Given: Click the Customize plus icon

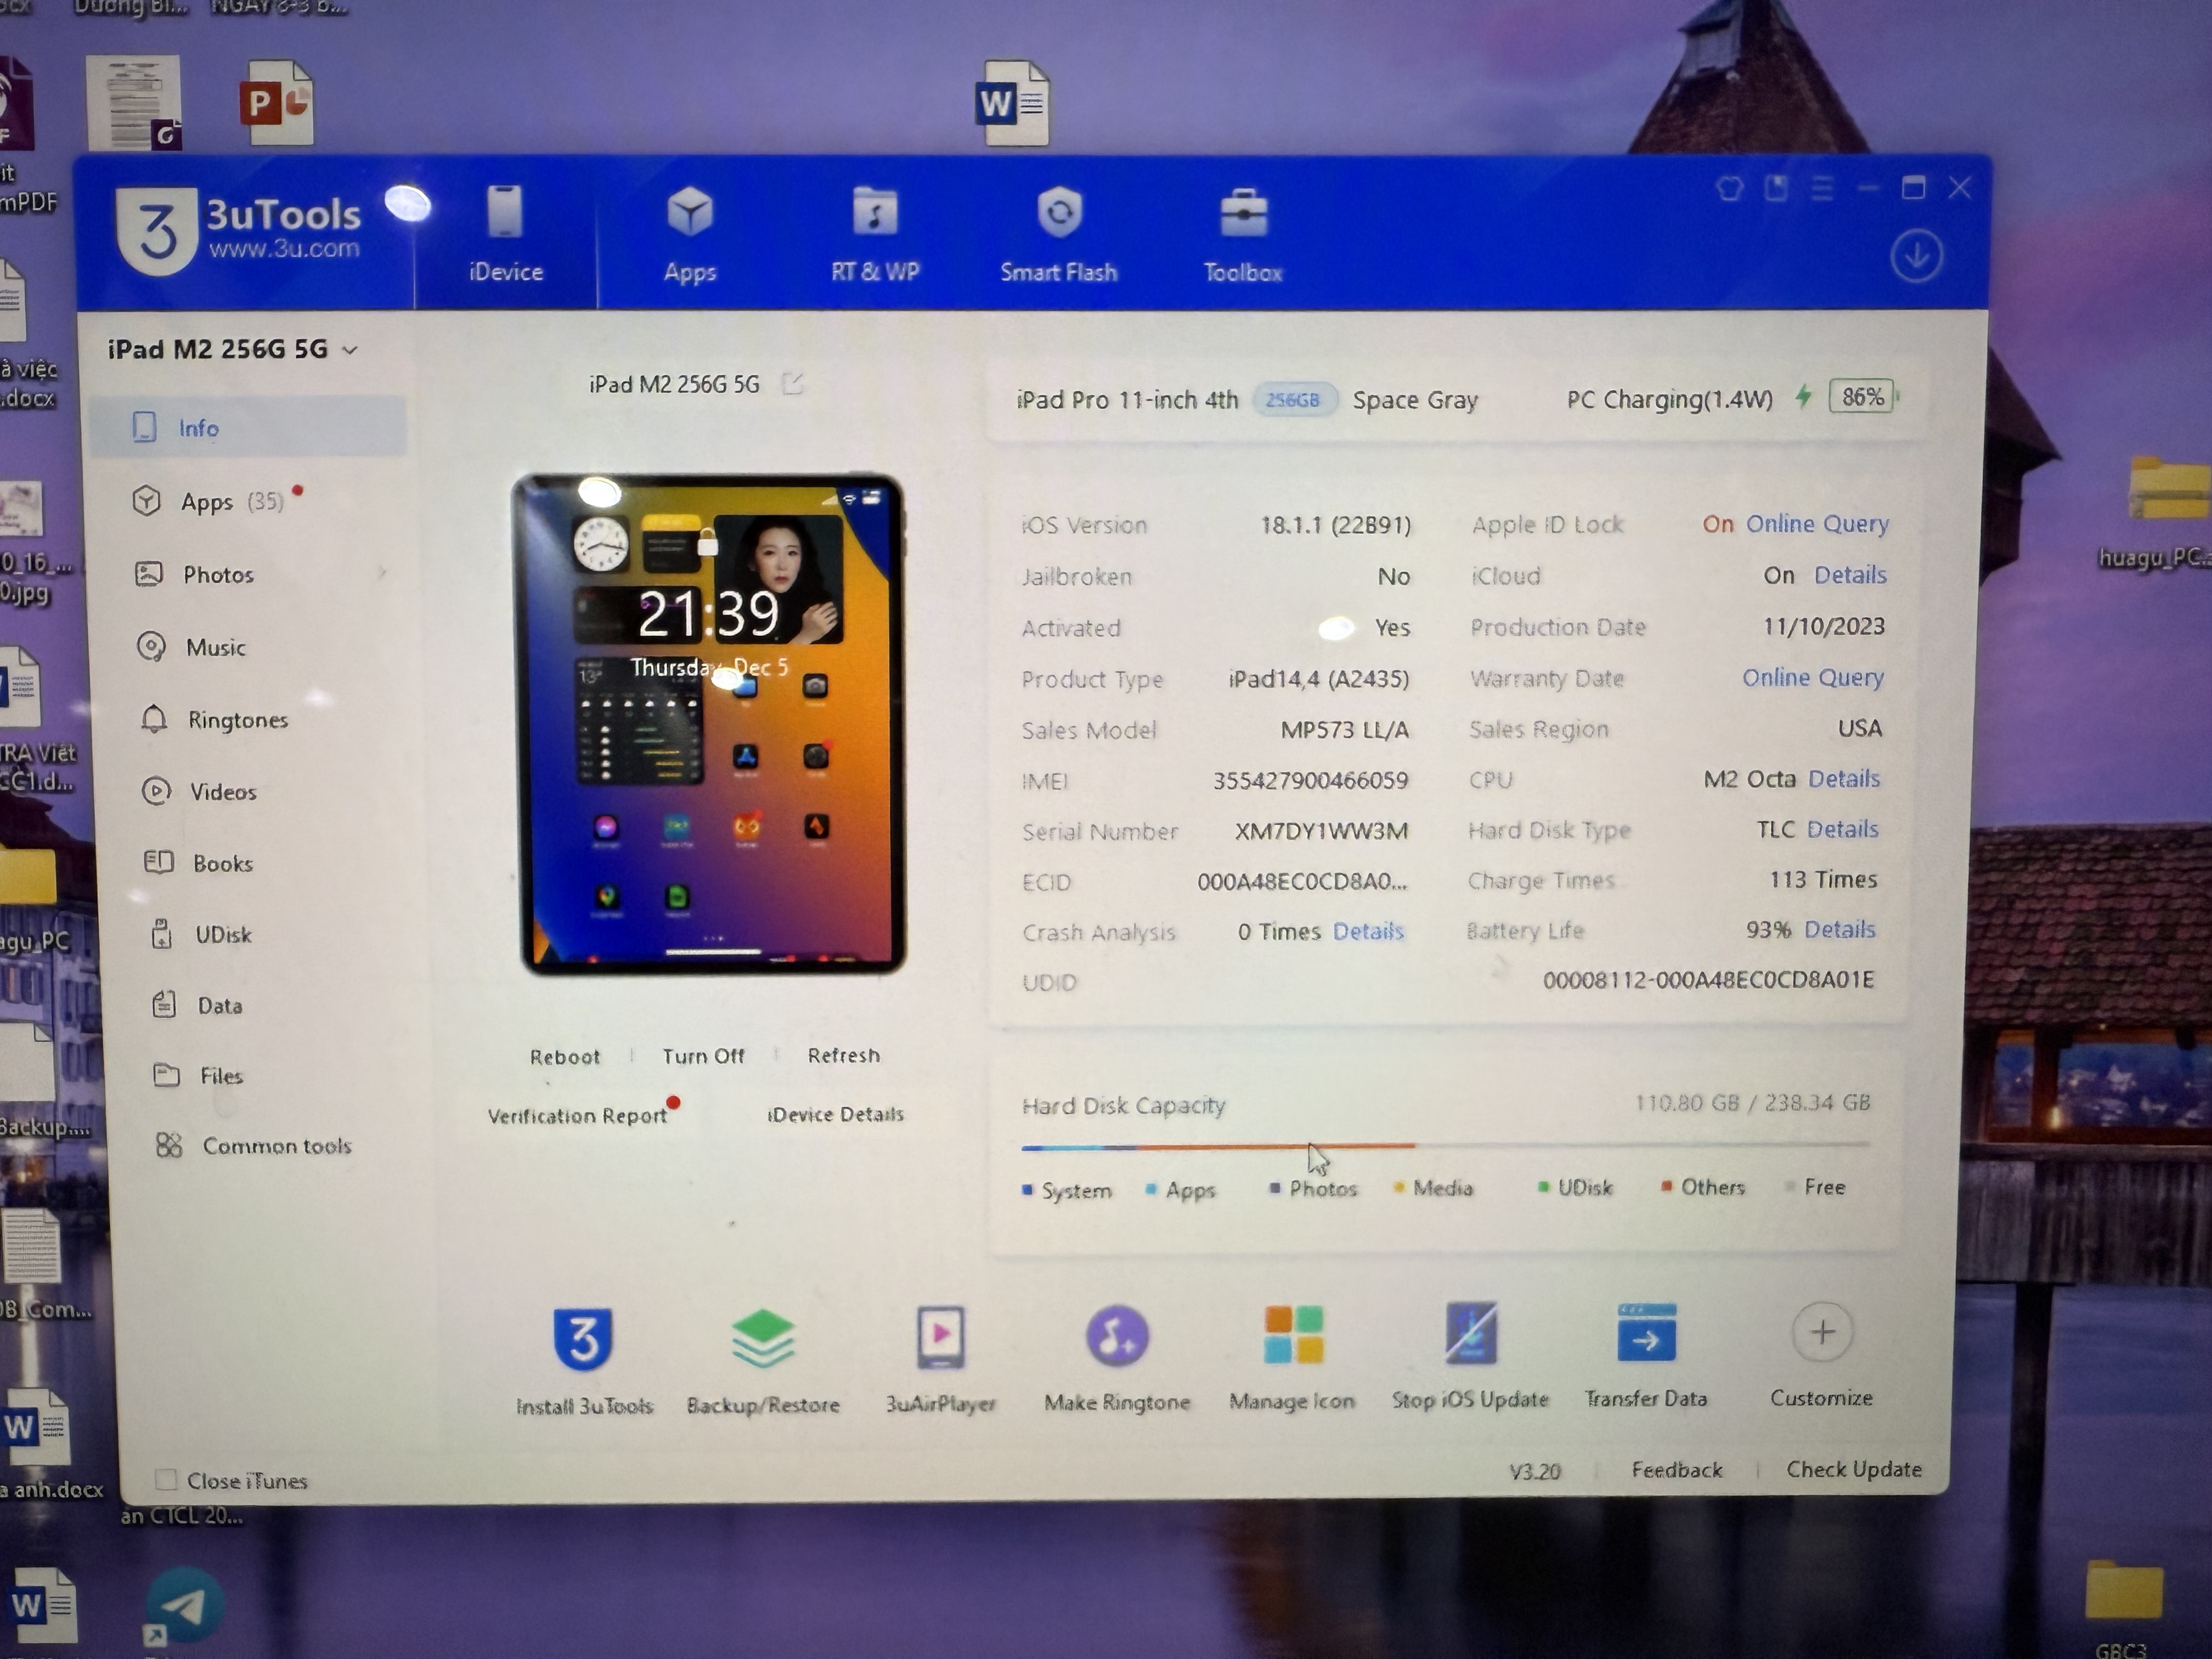Looking at the screenshot, I should click(1822, 1332).
